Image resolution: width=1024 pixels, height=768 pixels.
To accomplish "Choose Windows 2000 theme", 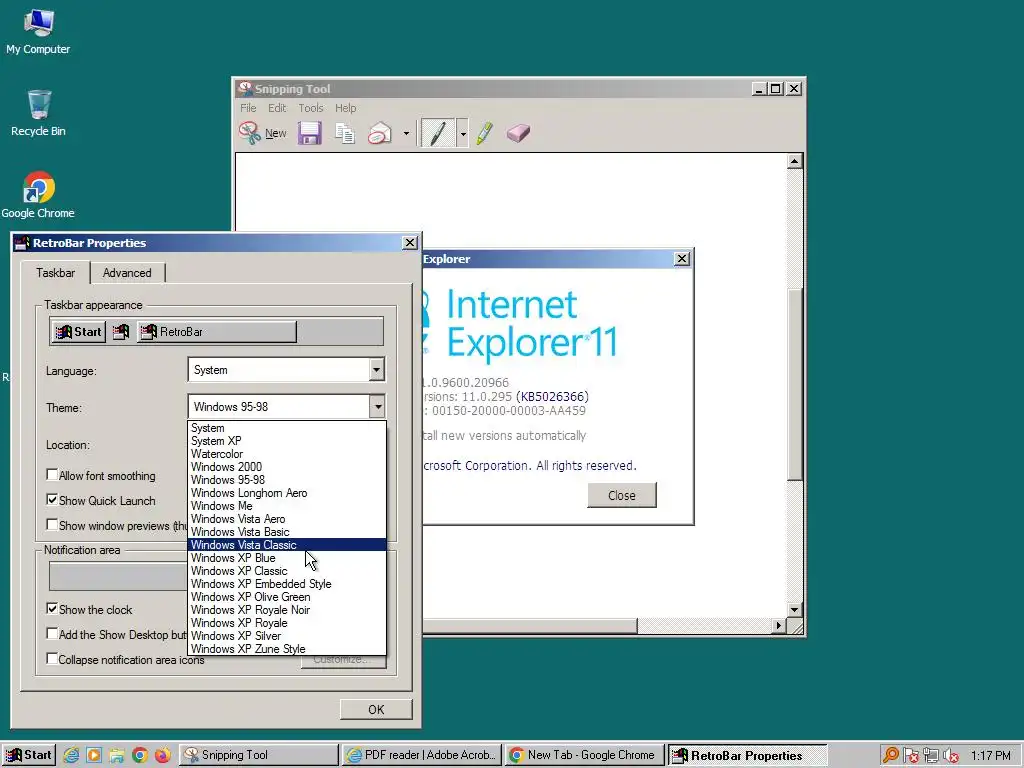I will (287, 467).
